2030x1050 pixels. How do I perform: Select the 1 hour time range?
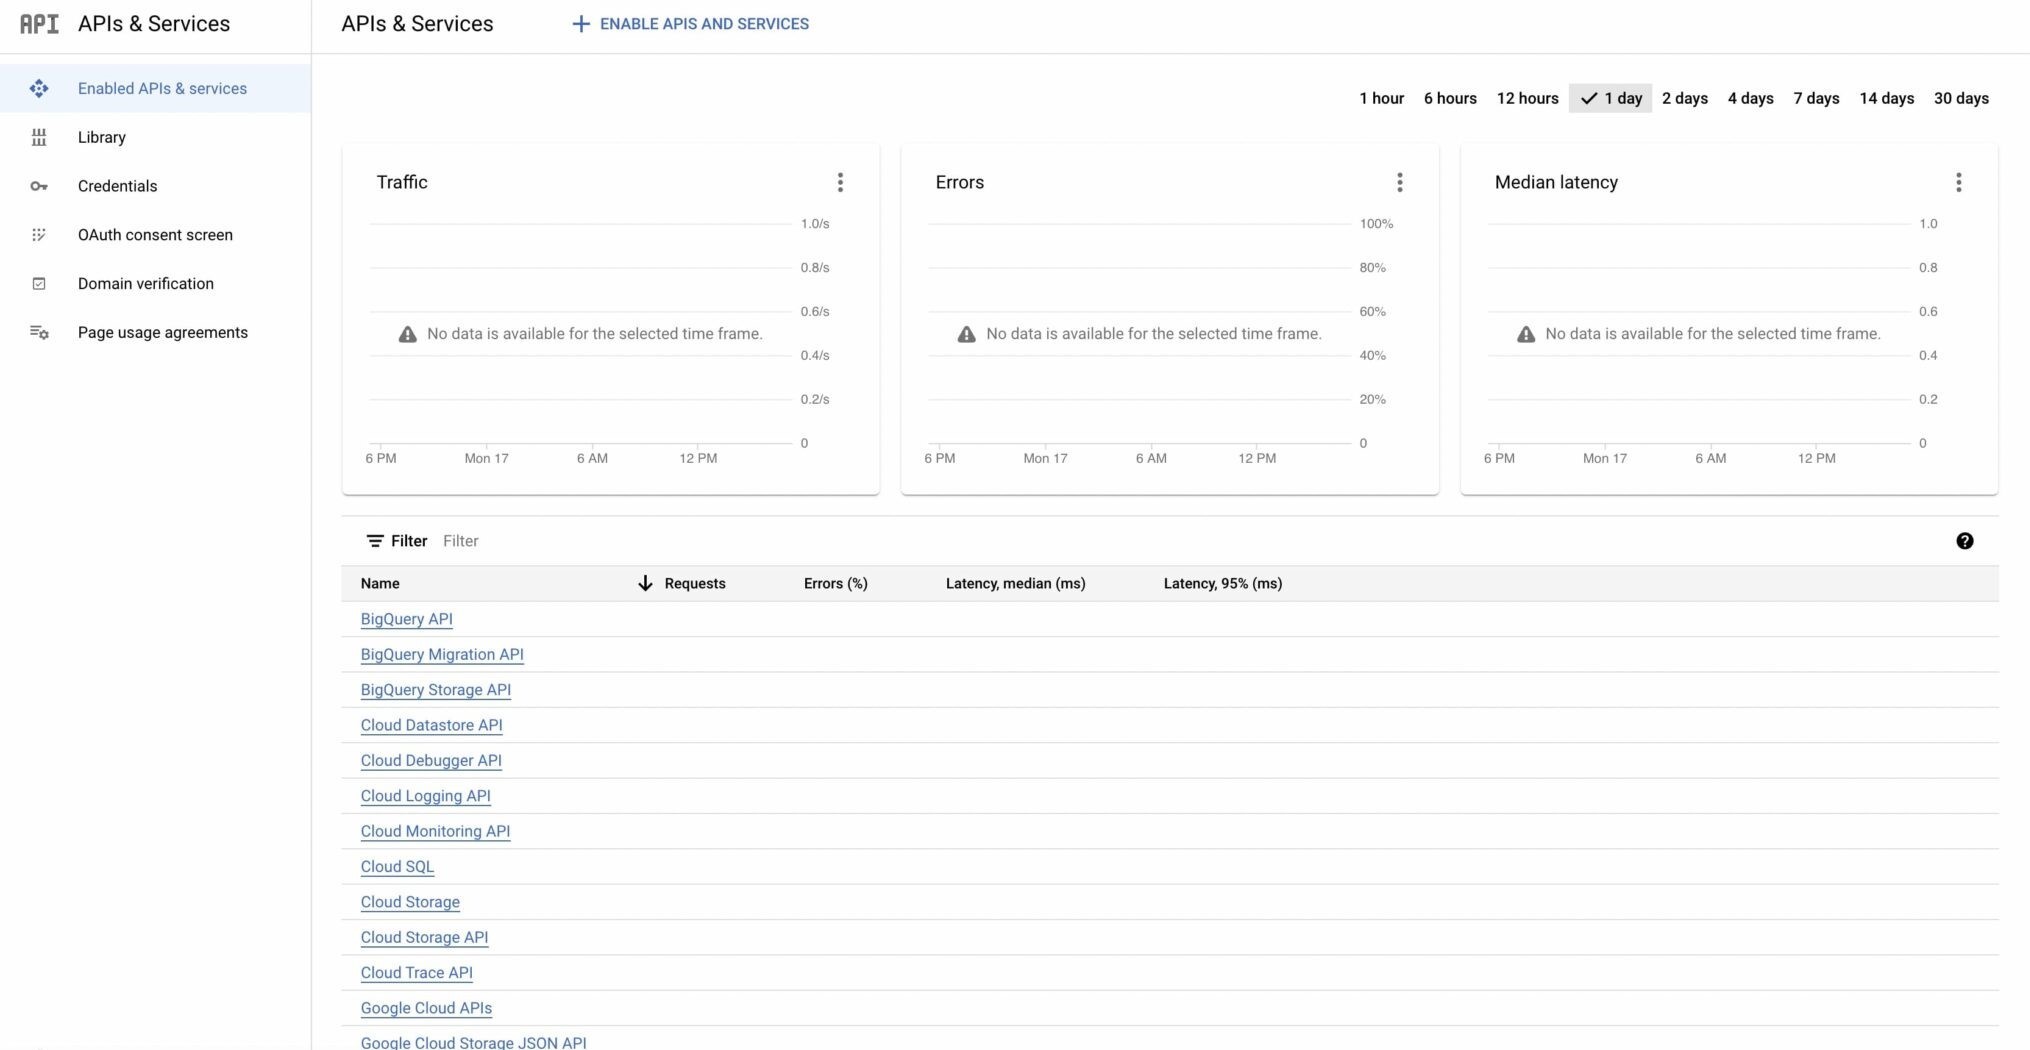point(1381,98)
